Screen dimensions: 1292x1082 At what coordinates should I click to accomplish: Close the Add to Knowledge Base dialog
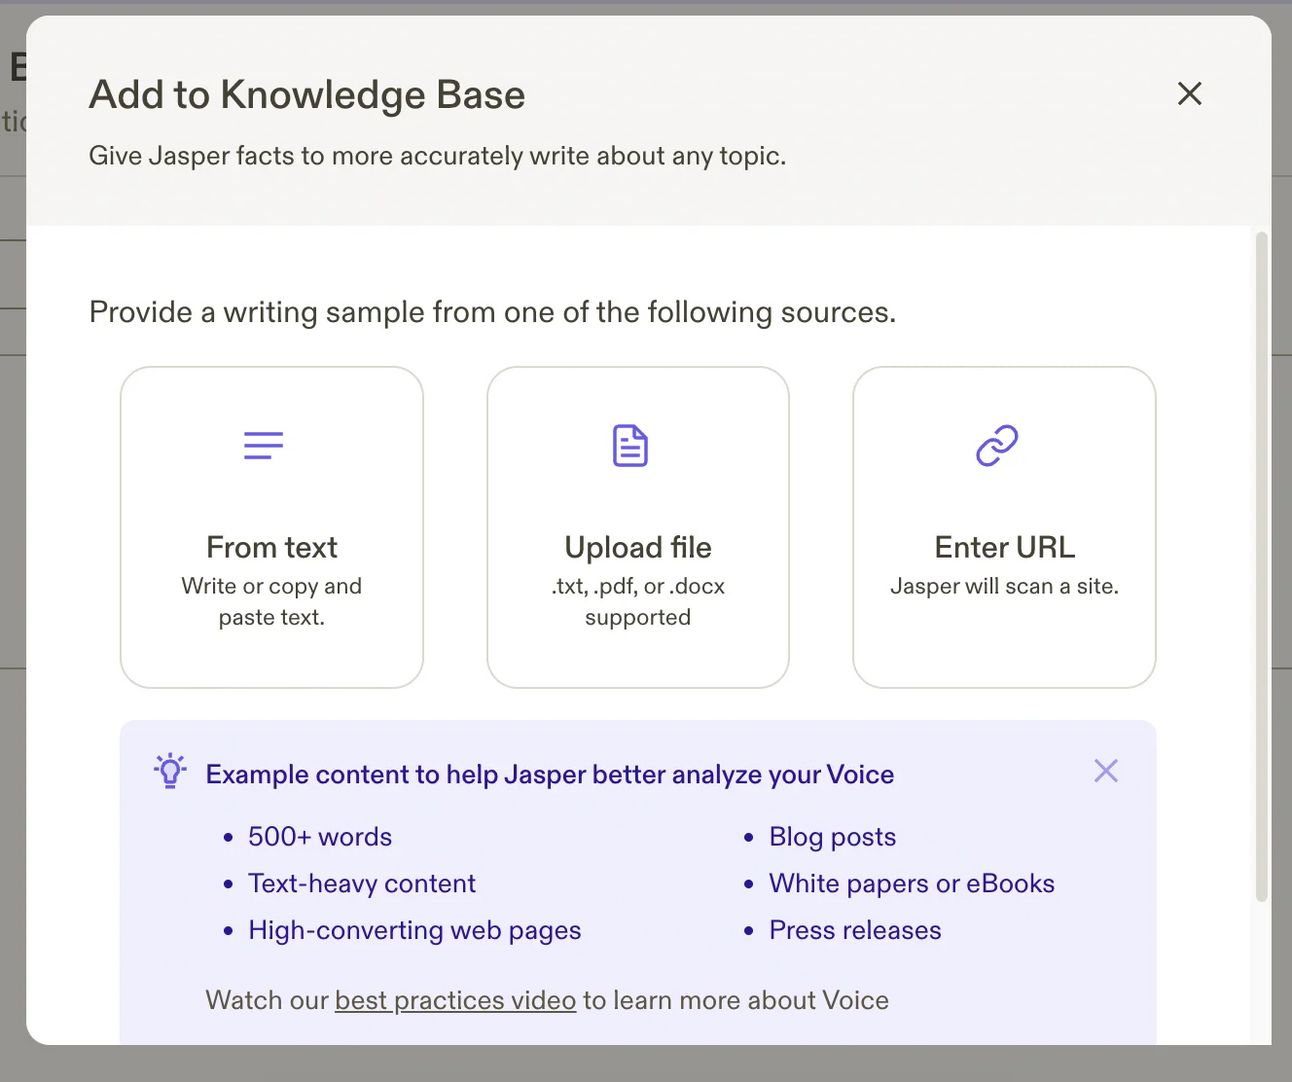click(1189, 94)
